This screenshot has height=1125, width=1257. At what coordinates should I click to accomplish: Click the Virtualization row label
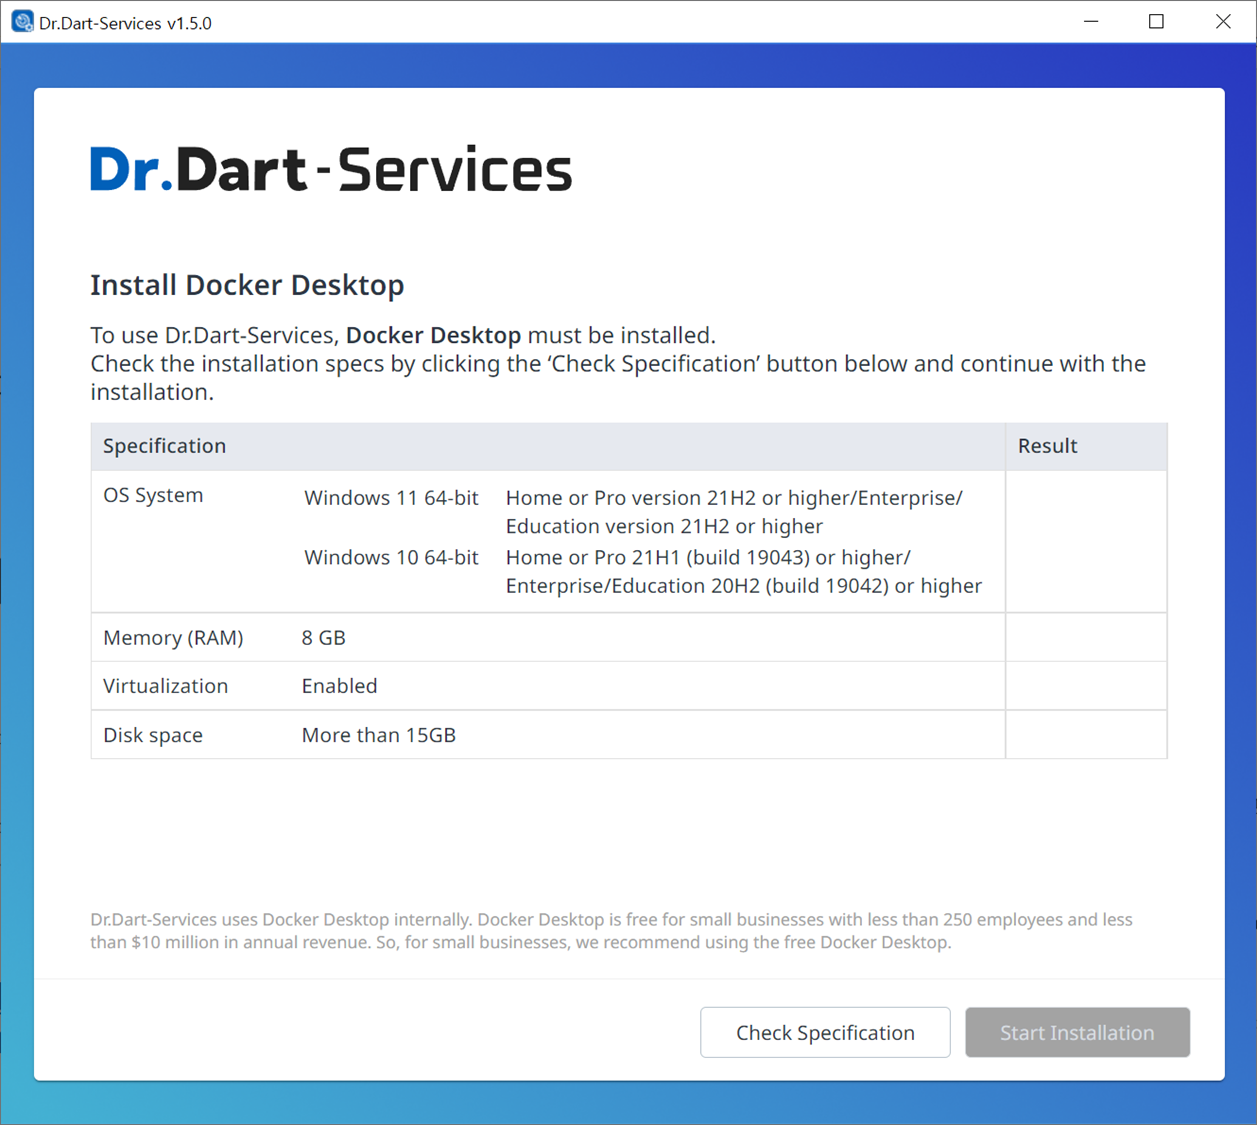pos(165,686)
